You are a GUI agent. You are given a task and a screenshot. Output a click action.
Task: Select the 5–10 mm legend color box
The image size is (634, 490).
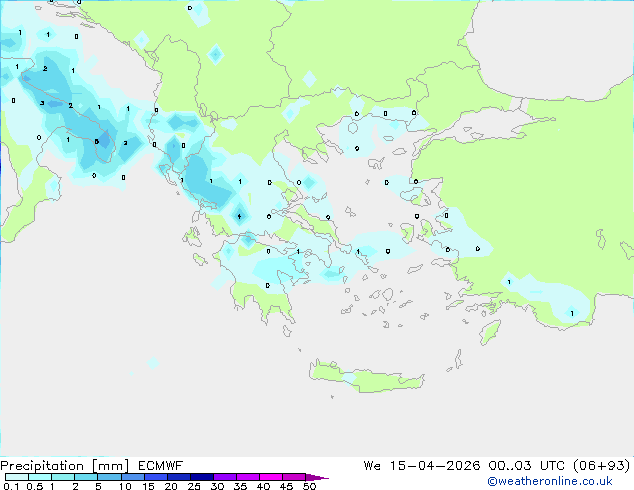point(109,477)
